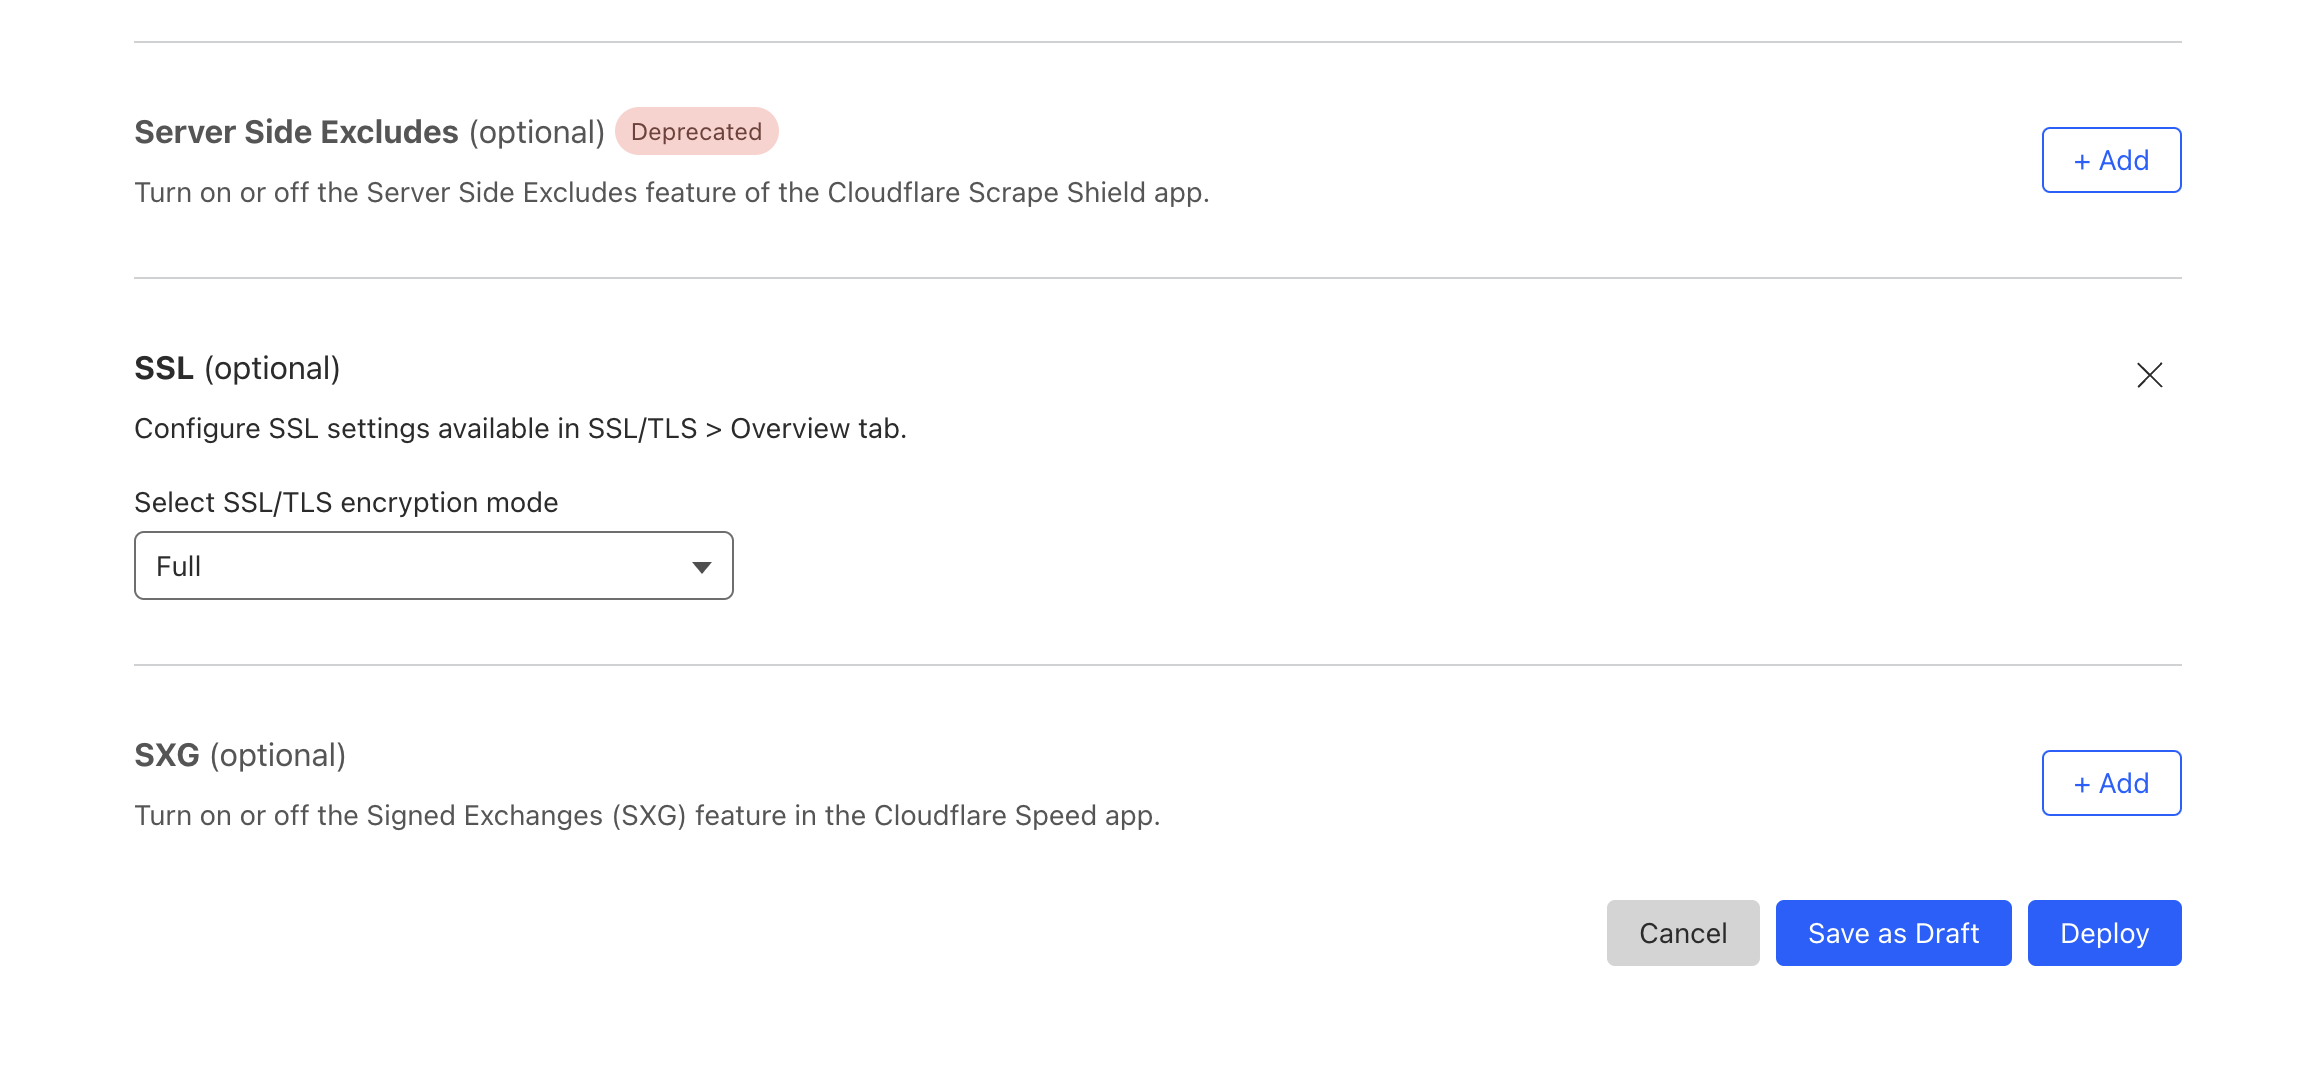
Task: Click 'Select SSL/TLS encryption mode' label
Action: pyautogui.click(x=346, y=502)
